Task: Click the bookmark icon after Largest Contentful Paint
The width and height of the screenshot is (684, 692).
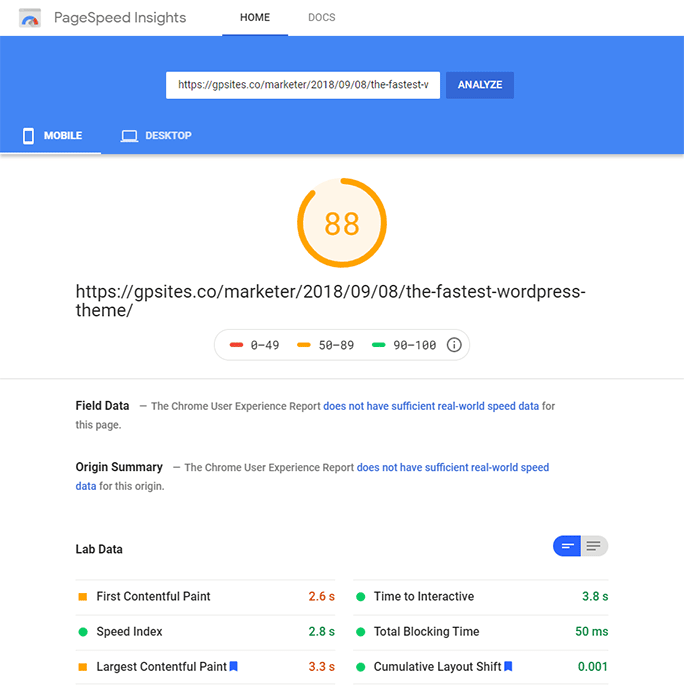Action: (234, 666)
